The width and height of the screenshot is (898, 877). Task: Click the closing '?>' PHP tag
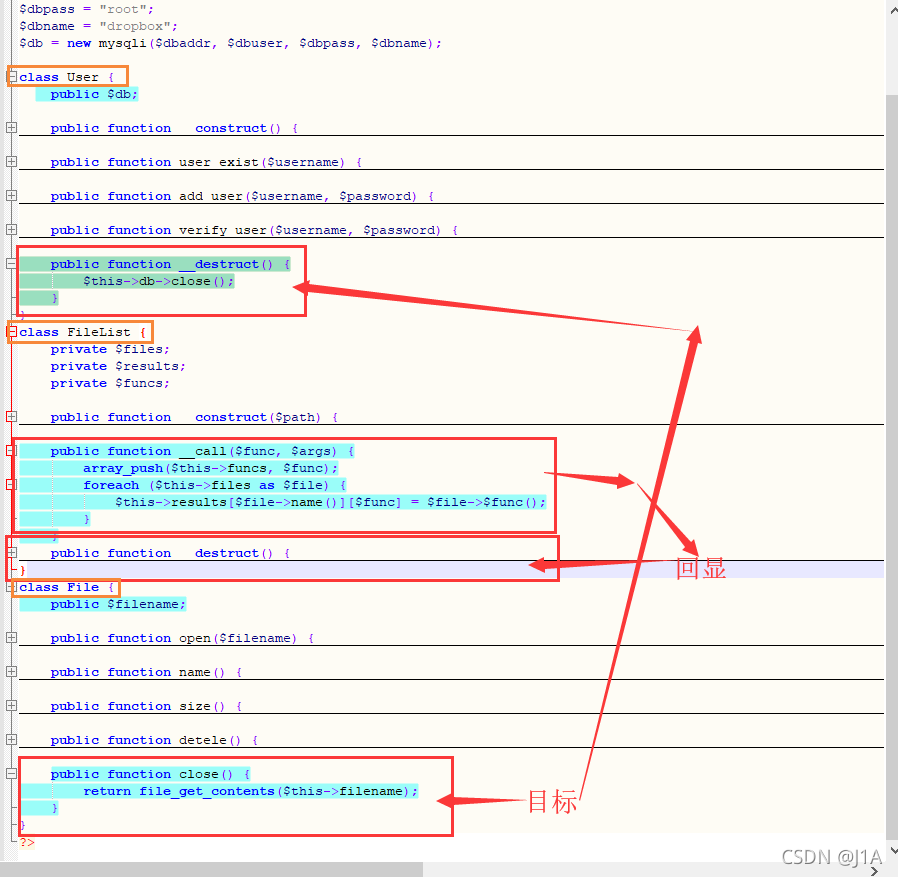click(27, 842)
